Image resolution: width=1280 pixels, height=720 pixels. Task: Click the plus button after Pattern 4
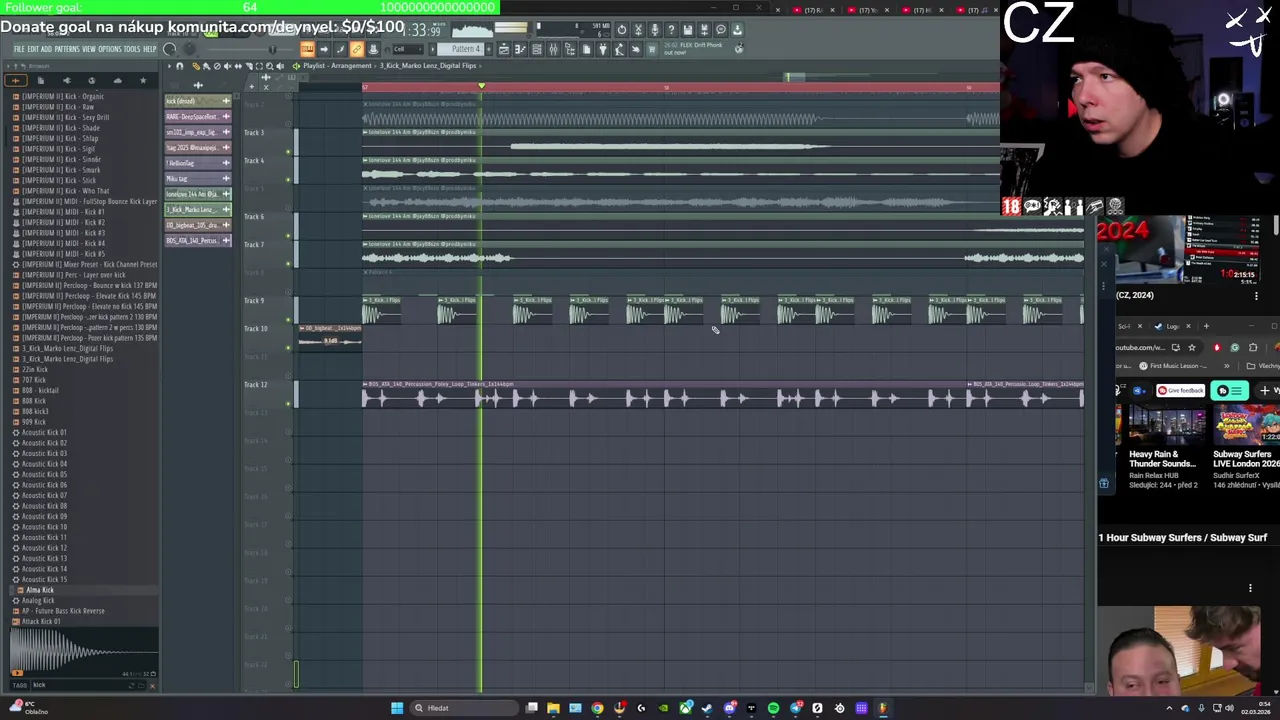point(489,49)
